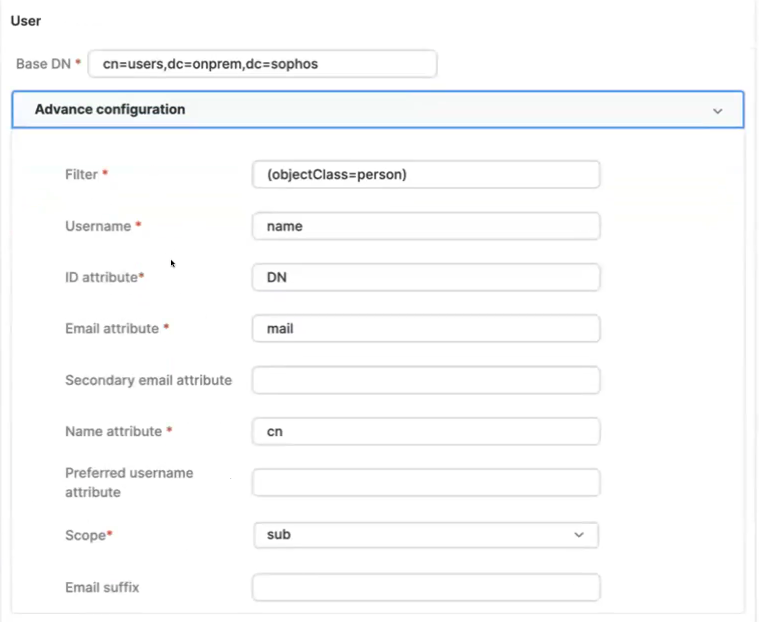759x622 pixels.
Task: Click the empty Secondary email attribute field
Action: pos(426,380)
